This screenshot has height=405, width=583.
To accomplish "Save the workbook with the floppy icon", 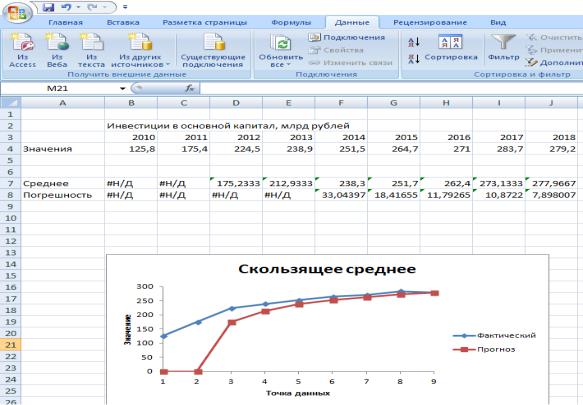I will click(x=48, y=7).
